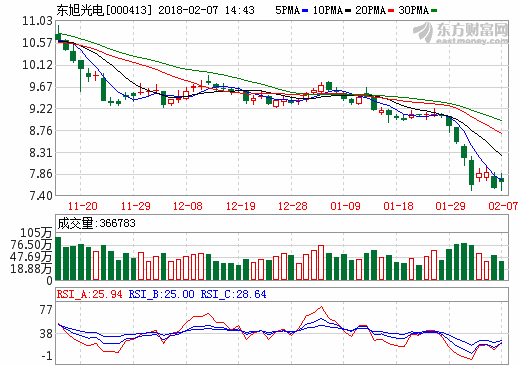Click the stock code [000413] in title
The image size is (520, 365).
129,10
